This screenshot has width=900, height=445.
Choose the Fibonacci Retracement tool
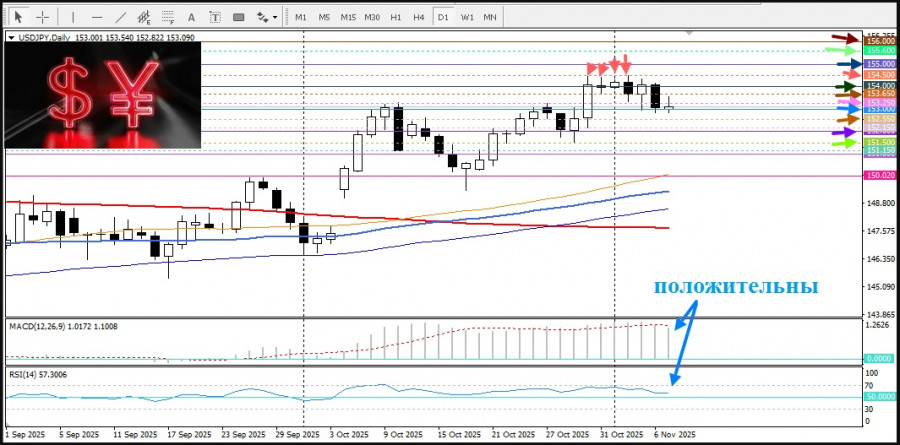pos(168,17)
